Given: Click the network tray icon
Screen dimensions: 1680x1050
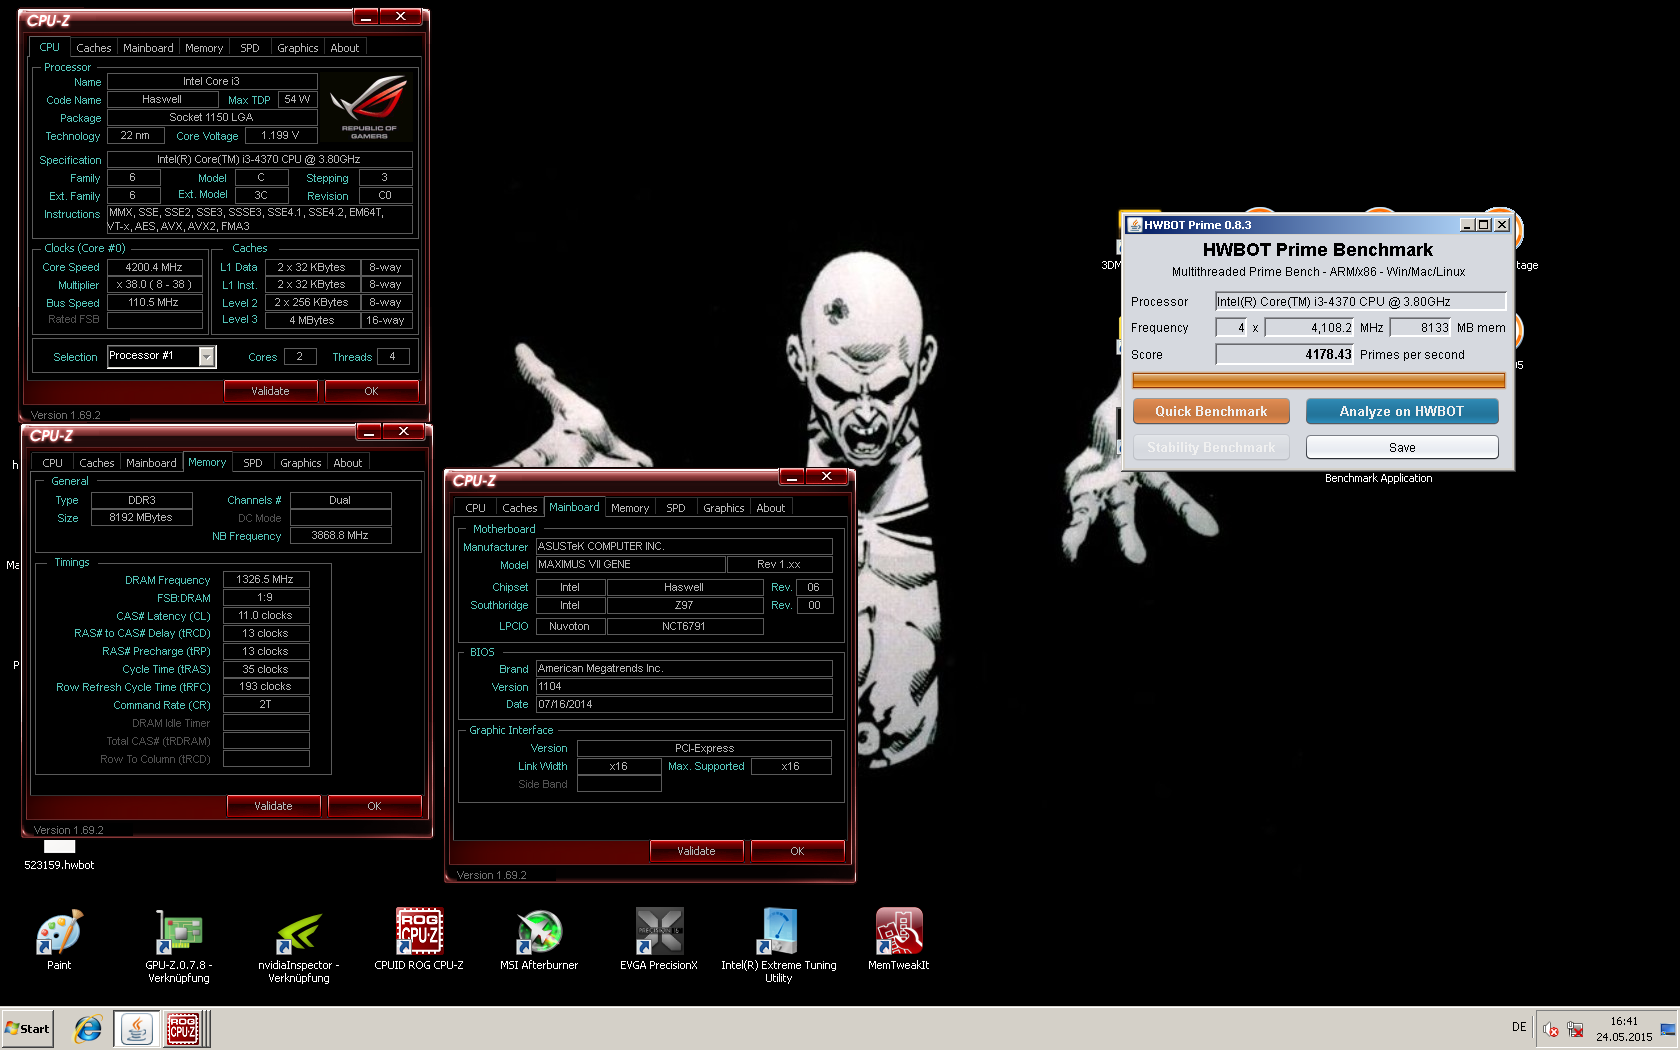Looking at the screenshot, I should pyautogui.click(x=1575, y=1029).
